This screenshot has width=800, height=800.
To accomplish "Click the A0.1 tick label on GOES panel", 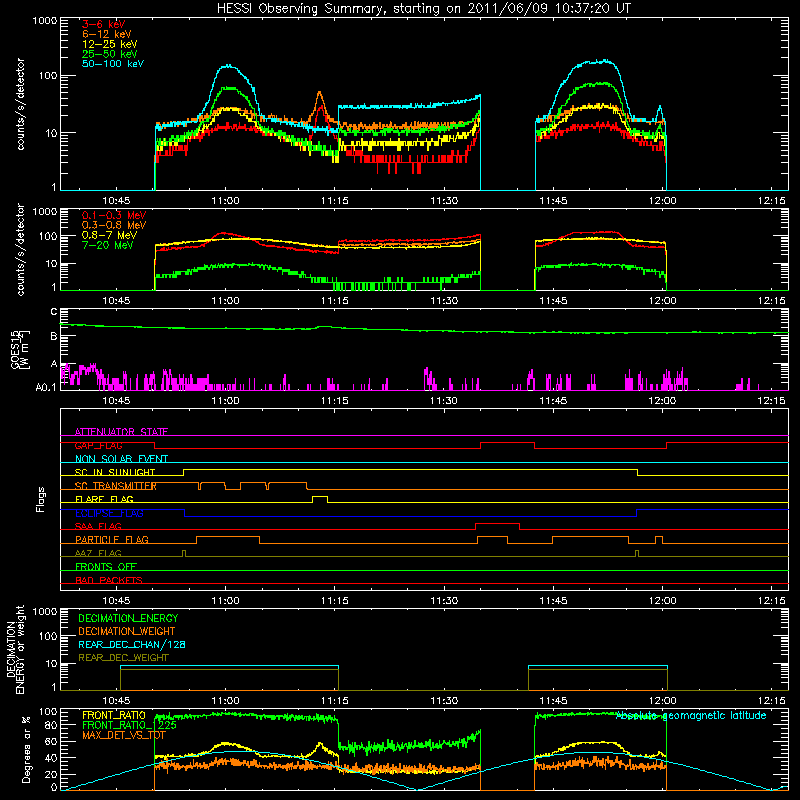I will point(45,388).
